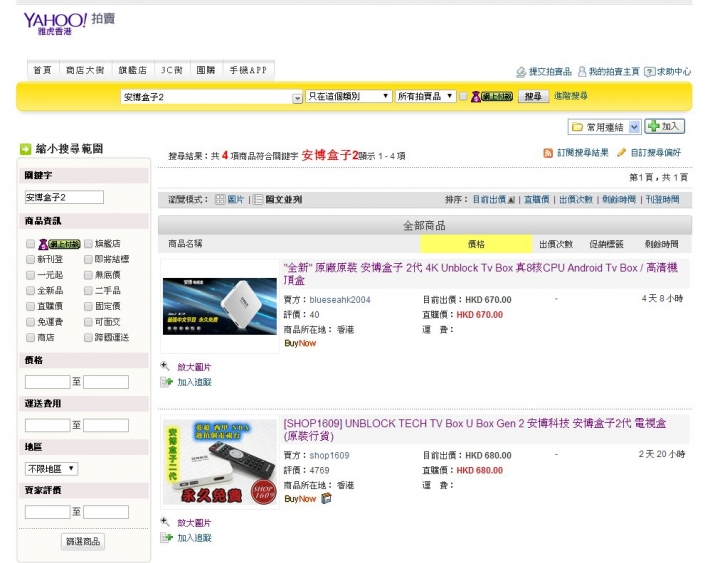Viewport: 720px width, 563px height.
Task: Click the white TV box product thumbnail
Action: [x=220, y=306]
